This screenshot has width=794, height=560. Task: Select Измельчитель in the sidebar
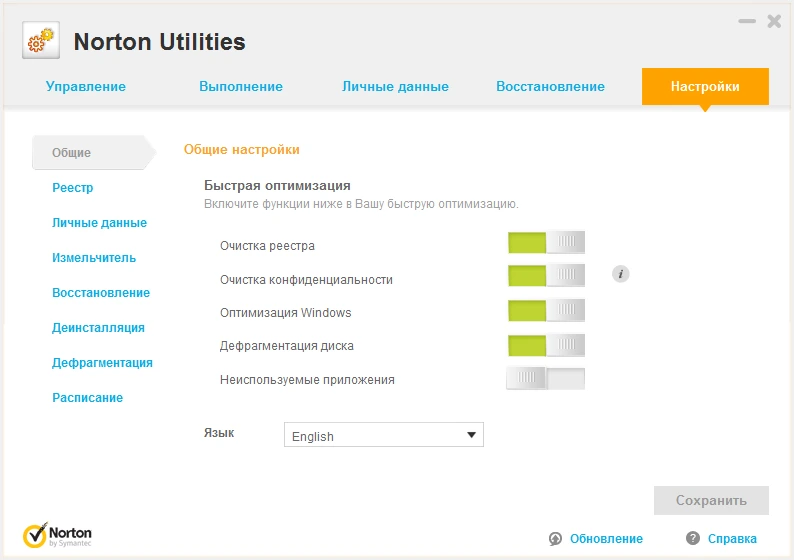[94, 258]
